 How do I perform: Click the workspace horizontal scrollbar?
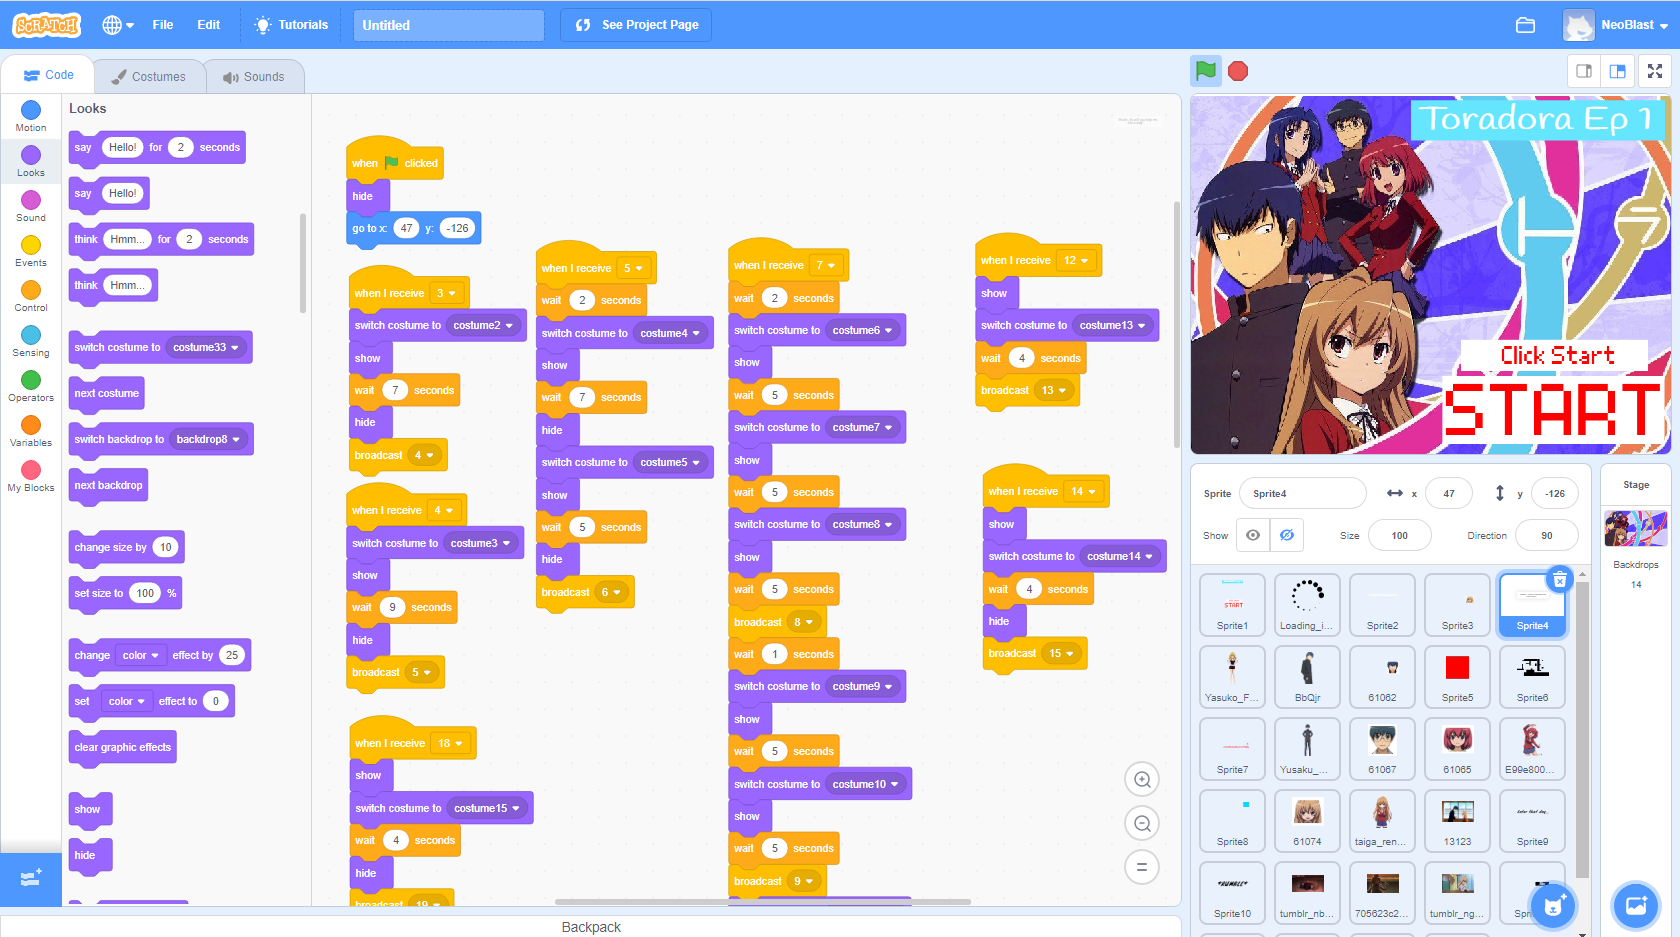pyautogui.click(x=763, y=902)
